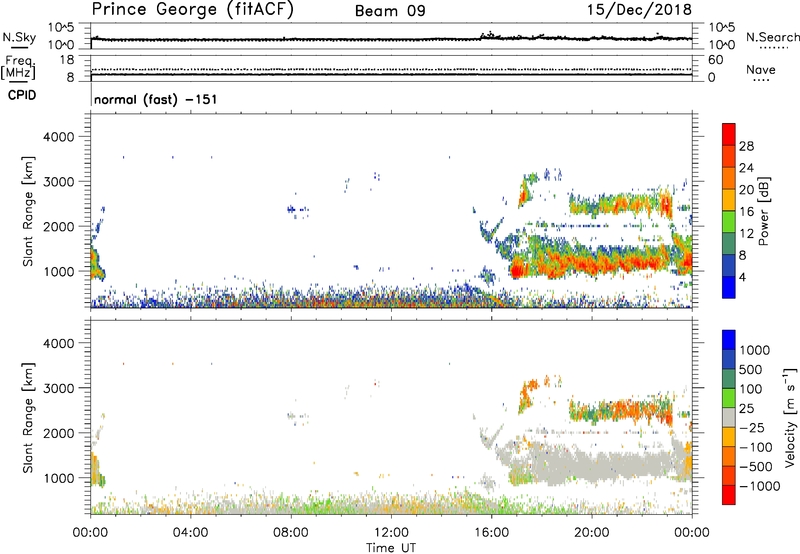The width and height of the screenshot is (800, 554).
Task: Click the "1000" tick in the power panel
Action: [x=59, y=271]
